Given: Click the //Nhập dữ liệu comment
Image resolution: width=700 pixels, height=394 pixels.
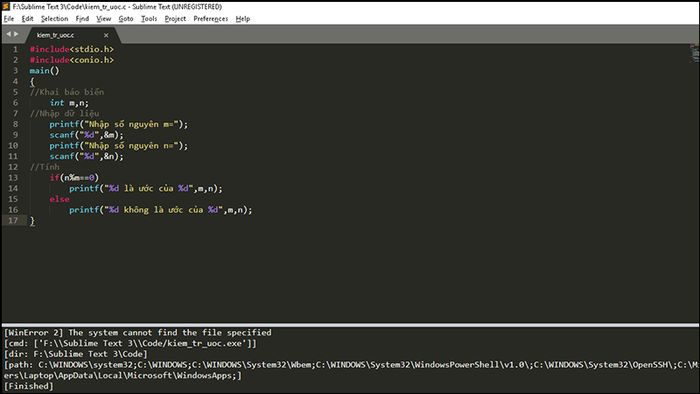Looking at the screenshot, I should tap(64, 113).
